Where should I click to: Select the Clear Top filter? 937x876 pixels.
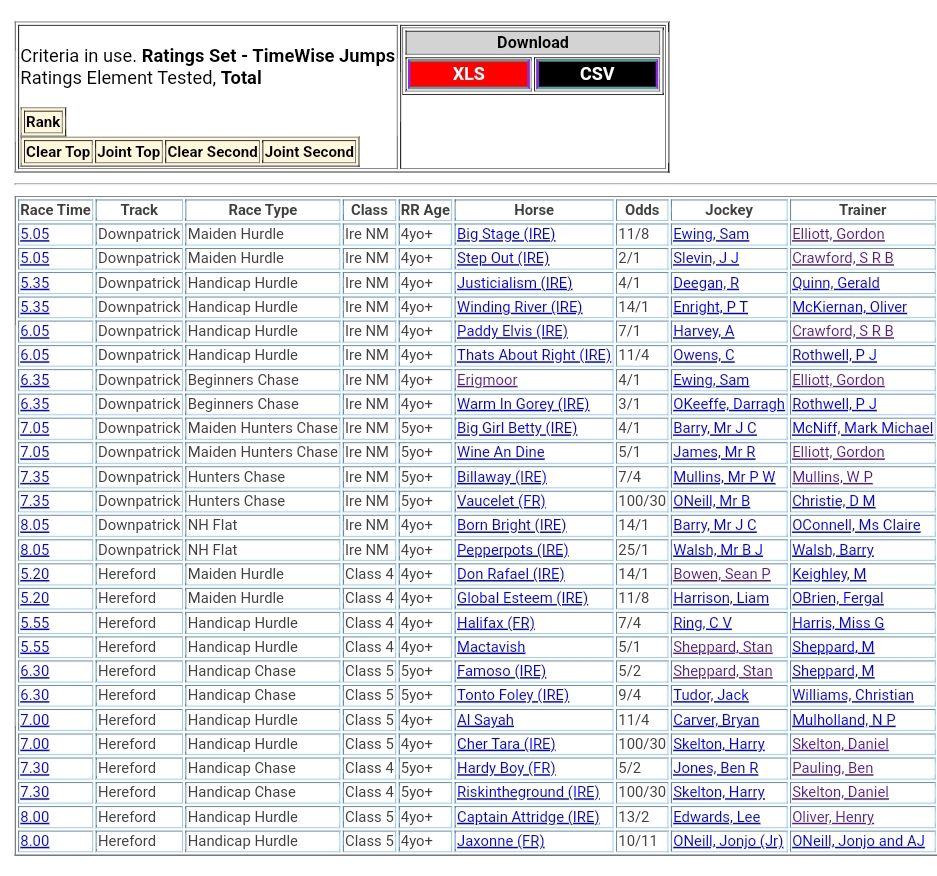[58, 152]
